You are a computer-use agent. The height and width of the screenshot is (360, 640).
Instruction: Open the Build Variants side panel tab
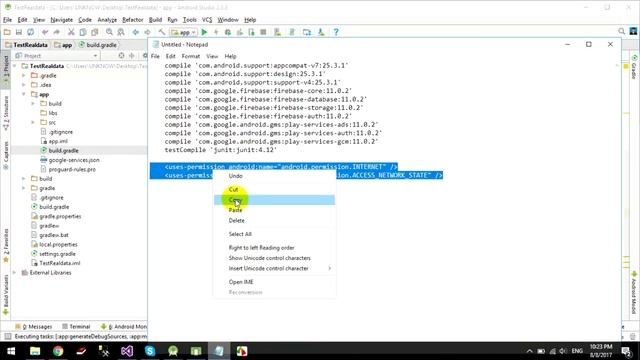click(6, 295)
